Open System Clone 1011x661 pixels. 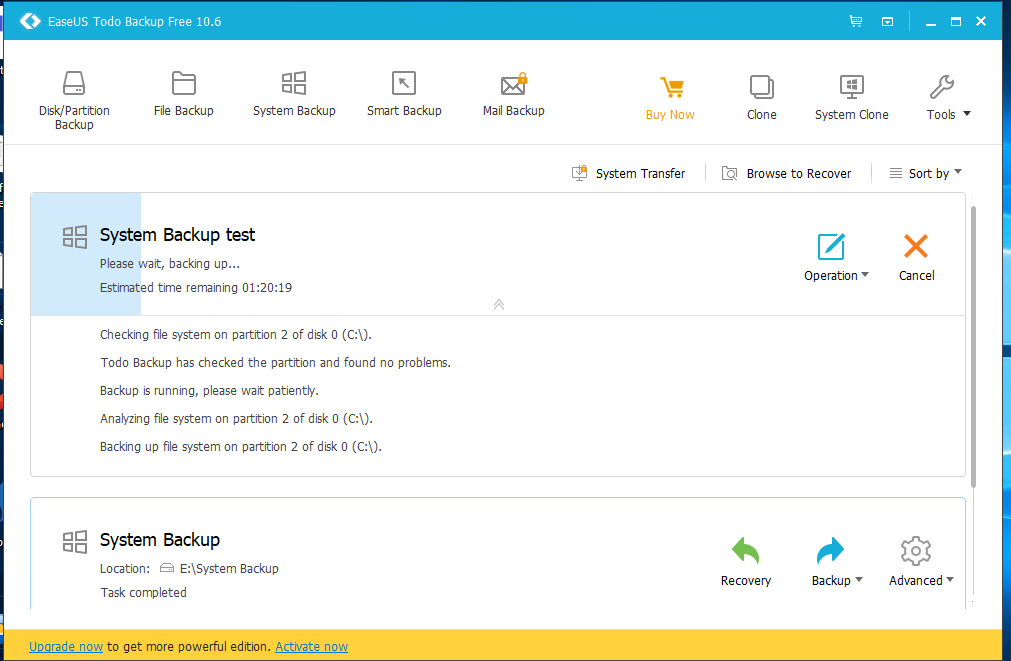tap(852, 98)
